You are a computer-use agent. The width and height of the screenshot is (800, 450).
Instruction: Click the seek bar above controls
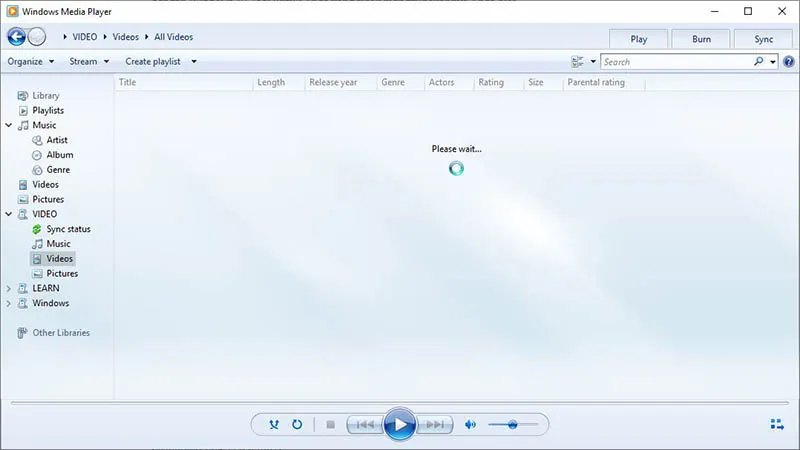pyautogui.click(x=399, y=403)
